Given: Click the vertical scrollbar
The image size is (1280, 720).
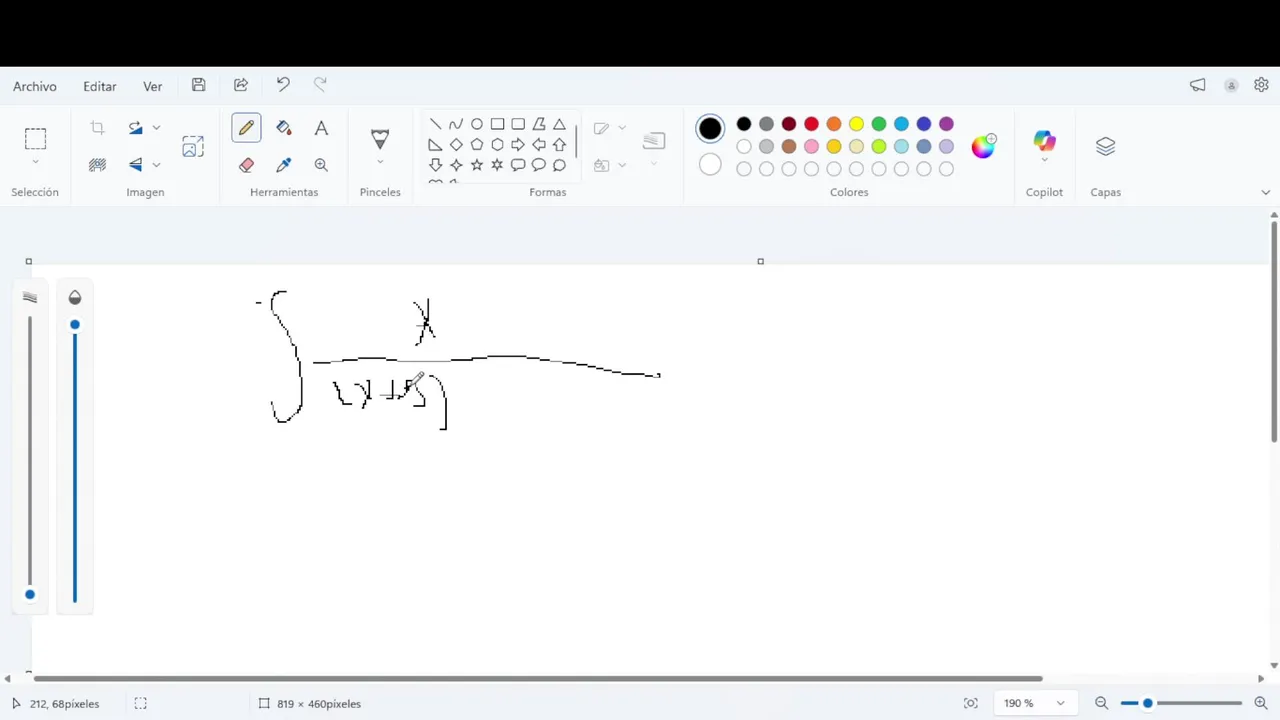Looking at the screenshot, I should tap(1274, 331).
